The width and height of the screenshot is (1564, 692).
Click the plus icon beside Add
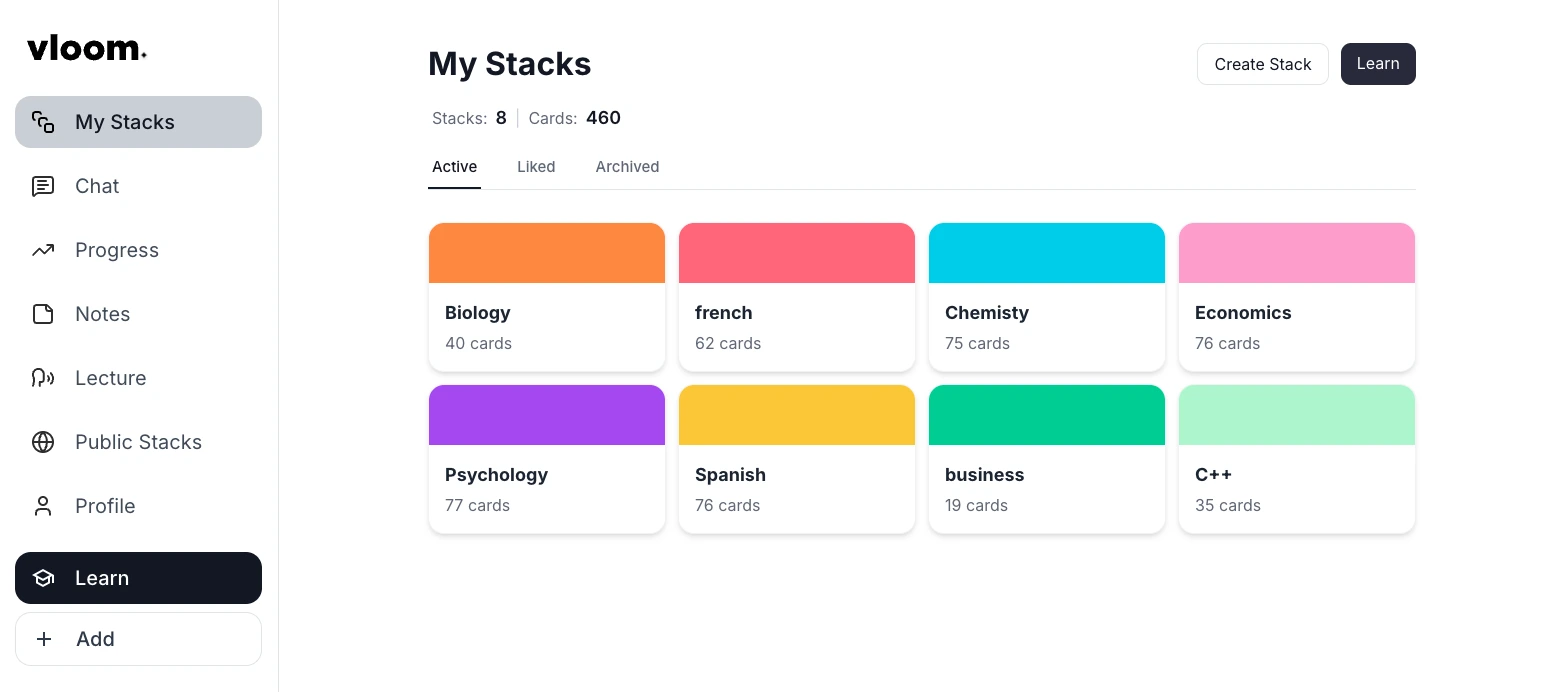44,639
